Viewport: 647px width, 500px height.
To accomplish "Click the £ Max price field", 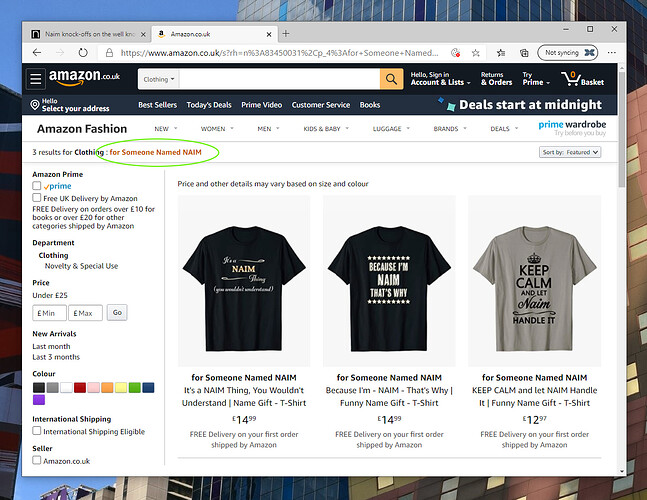I will (85, 313).
